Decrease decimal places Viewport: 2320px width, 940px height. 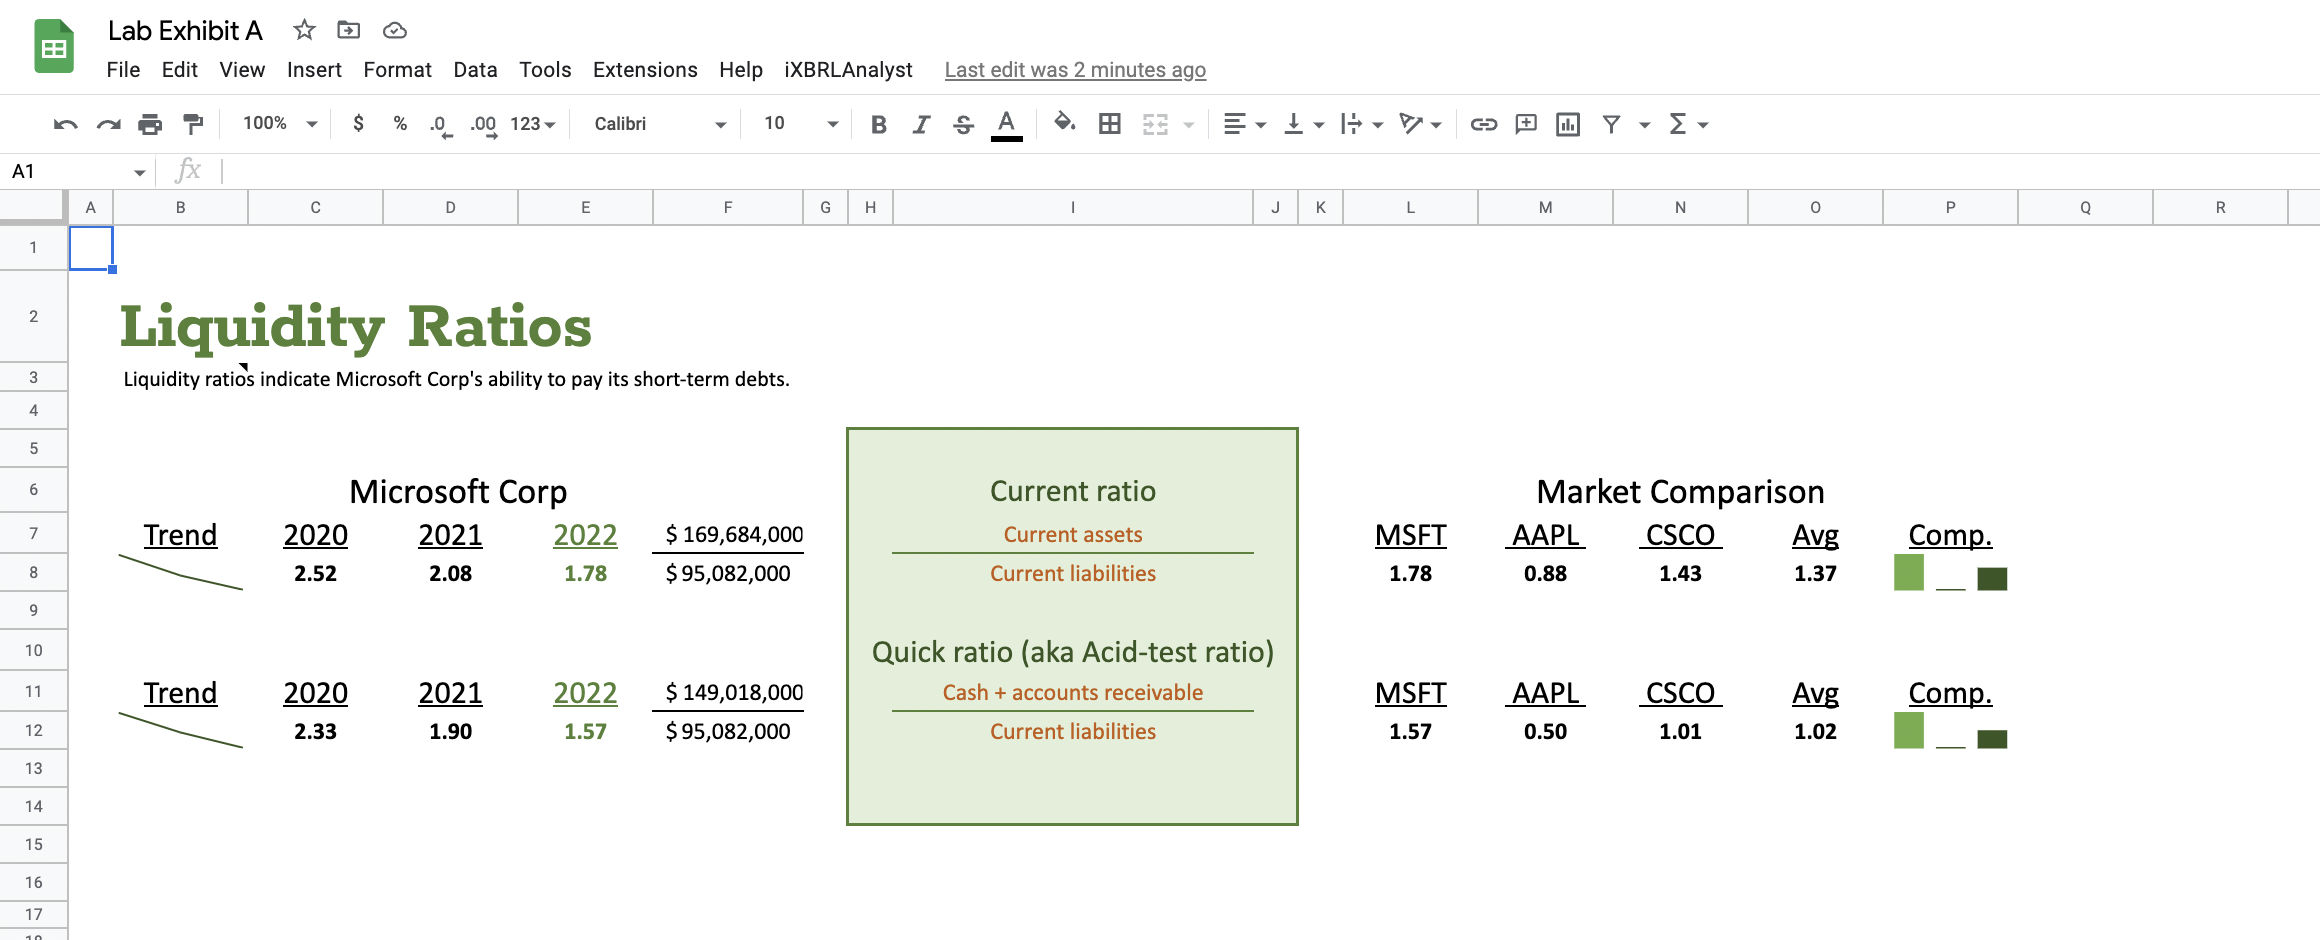click(x=440, y=124)
